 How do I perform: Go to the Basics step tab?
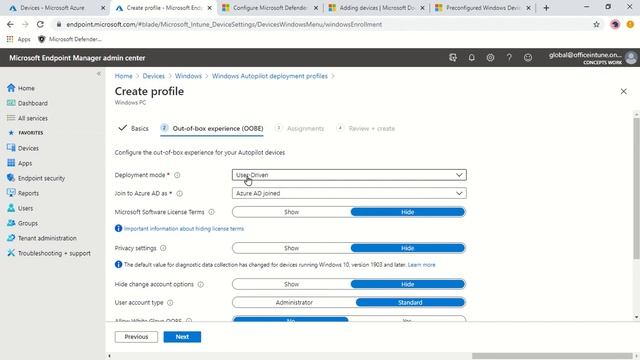pyautogui.click(x=133, y=128)
